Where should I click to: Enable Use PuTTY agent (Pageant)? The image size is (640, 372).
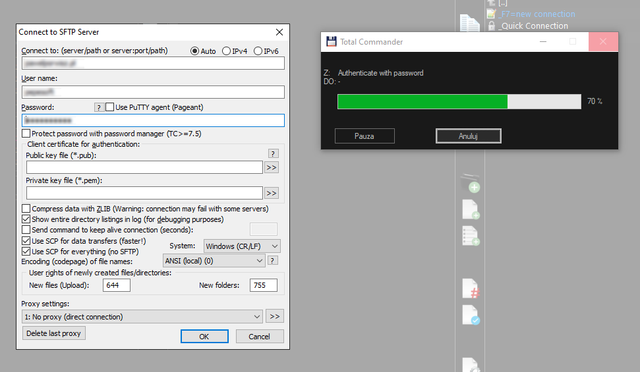point(109,107)
